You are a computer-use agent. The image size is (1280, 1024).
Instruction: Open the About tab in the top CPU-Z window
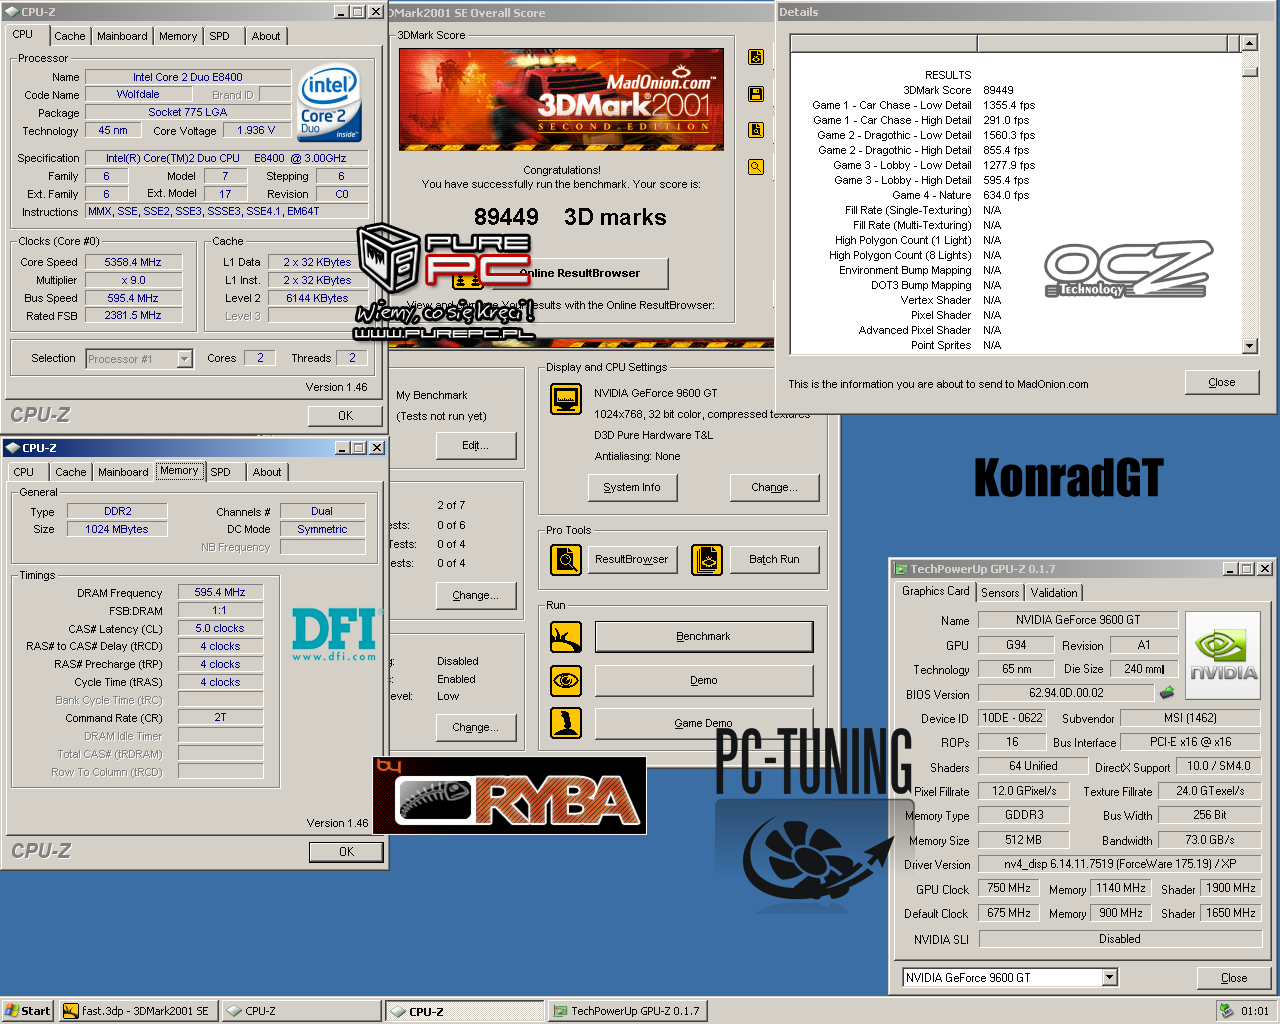pyautogui.click(x=266, y=36)
